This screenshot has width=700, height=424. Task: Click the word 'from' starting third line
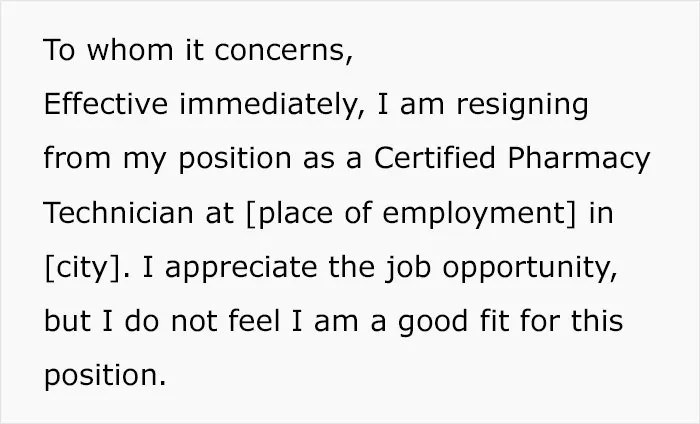click(77, 158)
